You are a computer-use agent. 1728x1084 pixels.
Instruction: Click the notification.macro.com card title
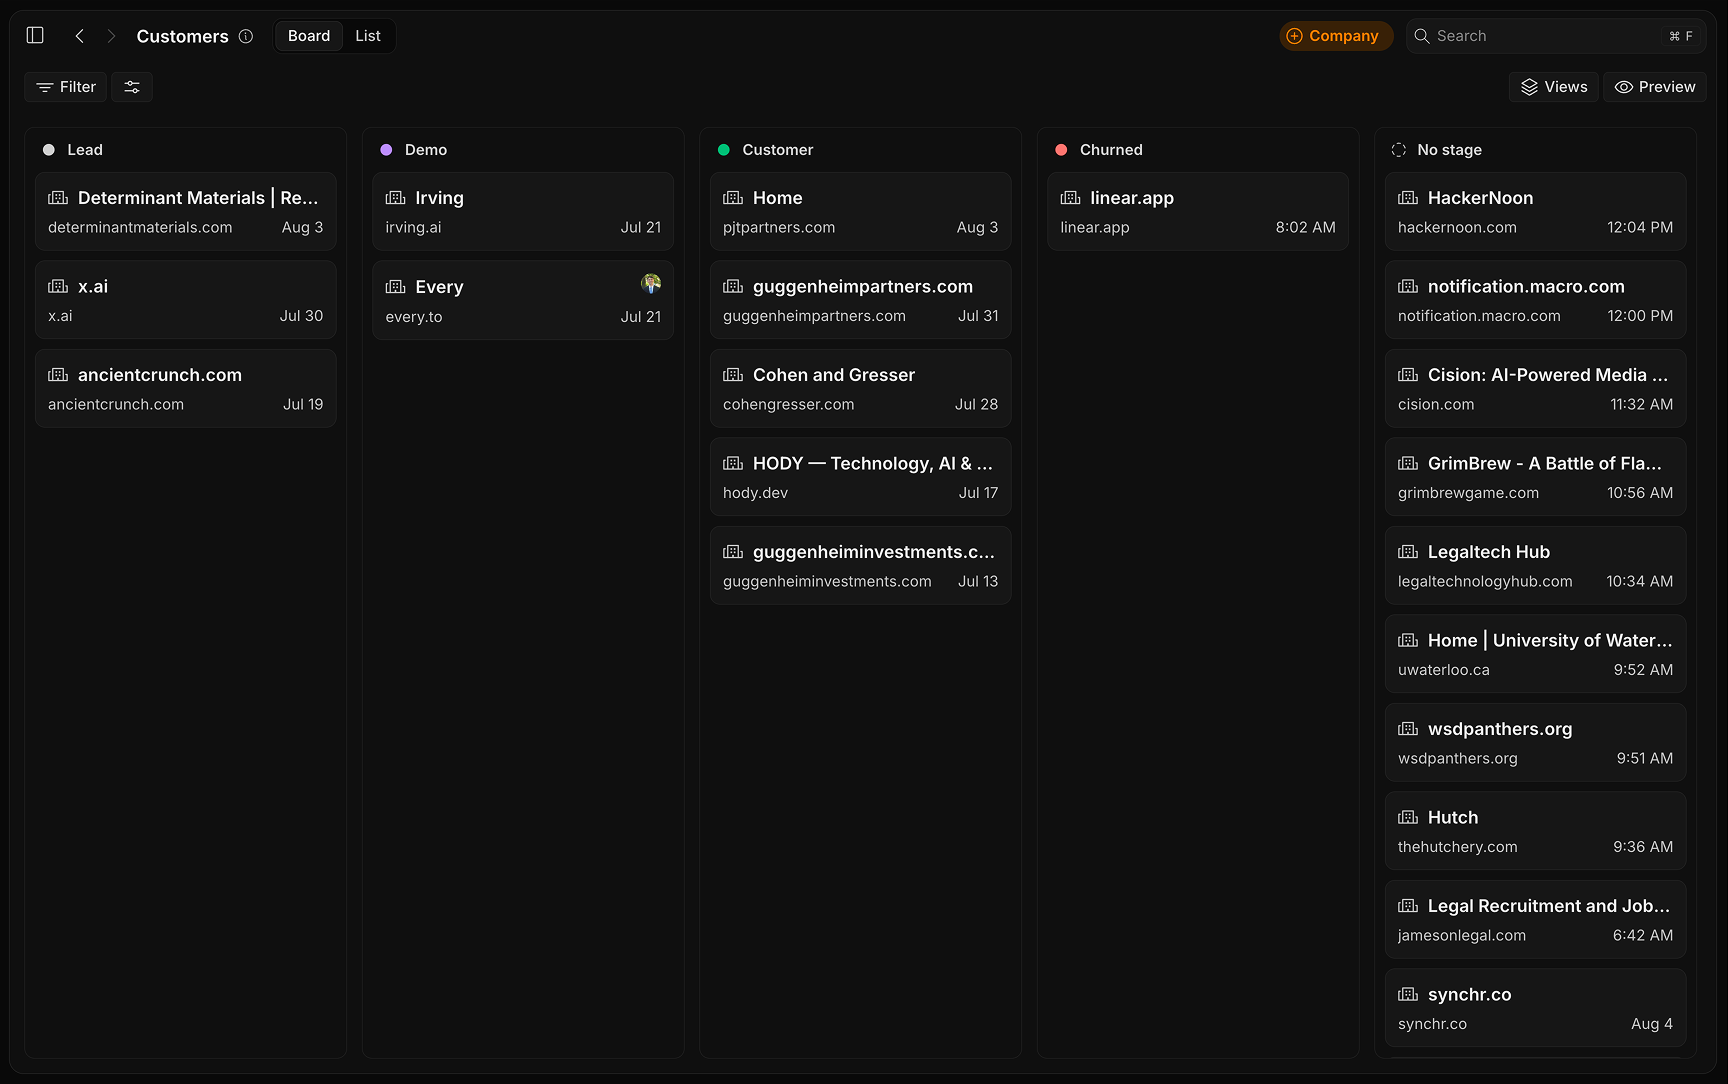pyautogui.click(x=1526, y=286)
